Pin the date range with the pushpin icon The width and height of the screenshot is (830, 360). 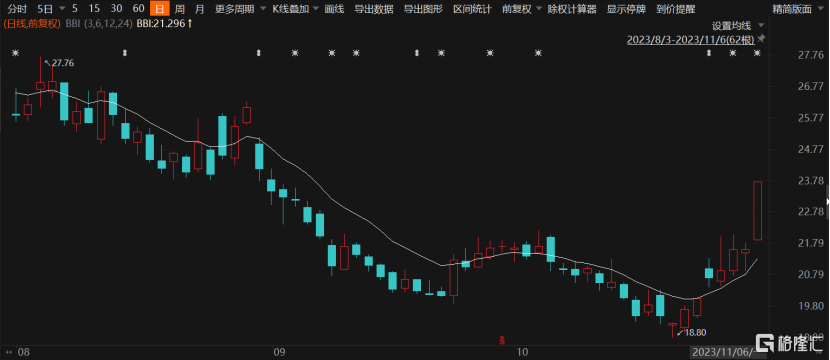click(x=761, y=39)
